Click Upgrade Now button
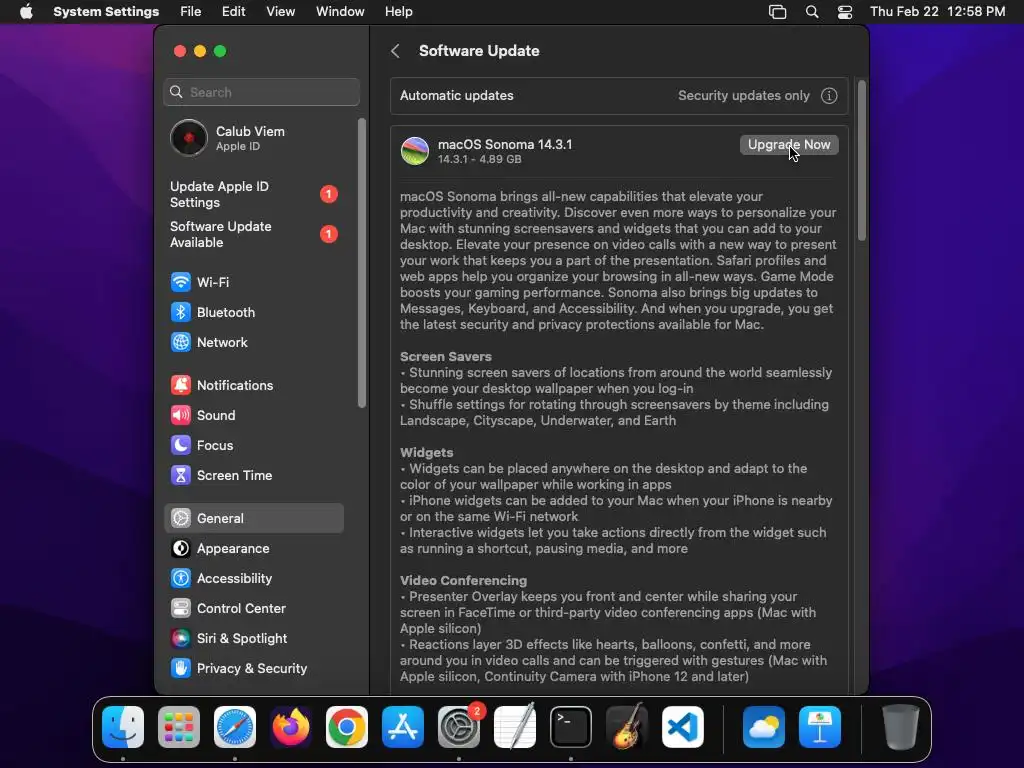Viewport: 1024px width, 768px height. [789, 145]
